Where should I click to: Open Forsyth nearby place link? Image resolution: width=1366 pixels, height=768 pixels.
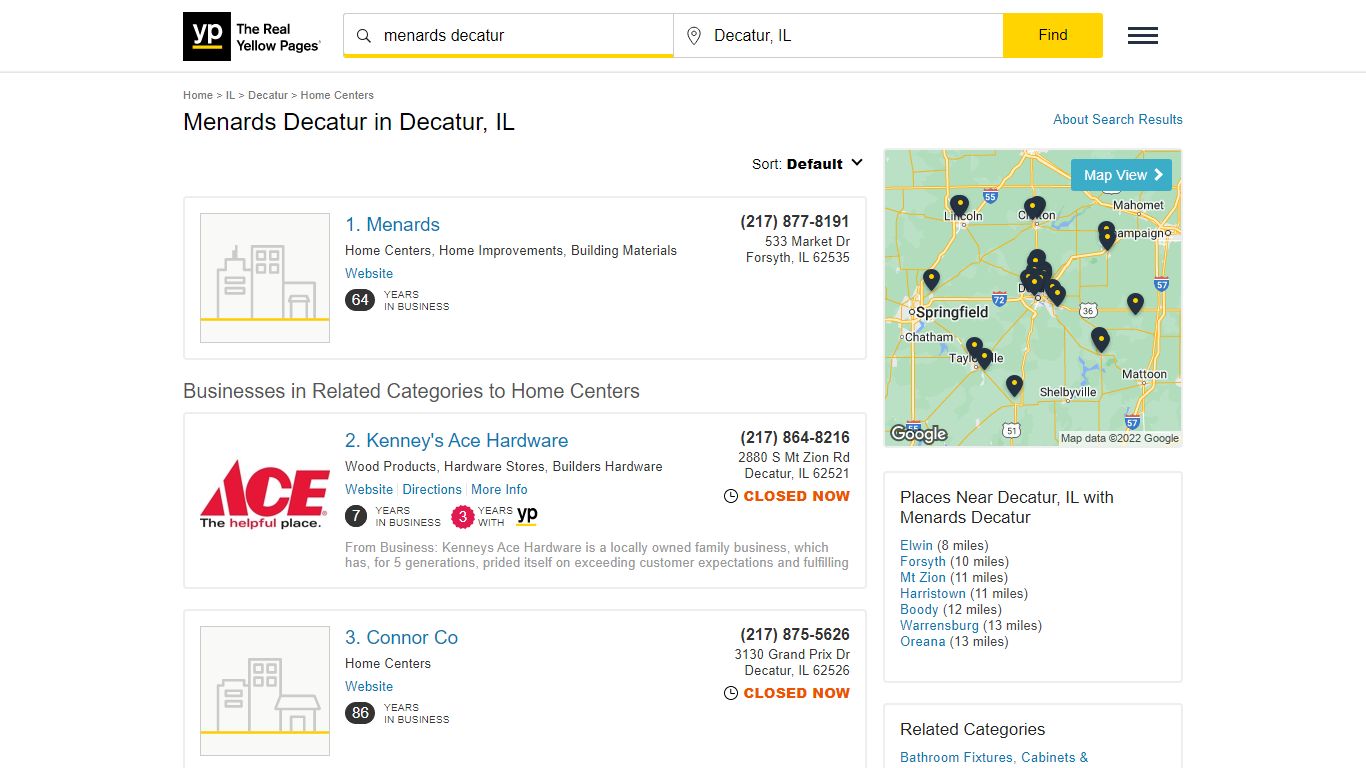[x=923, y=561]
